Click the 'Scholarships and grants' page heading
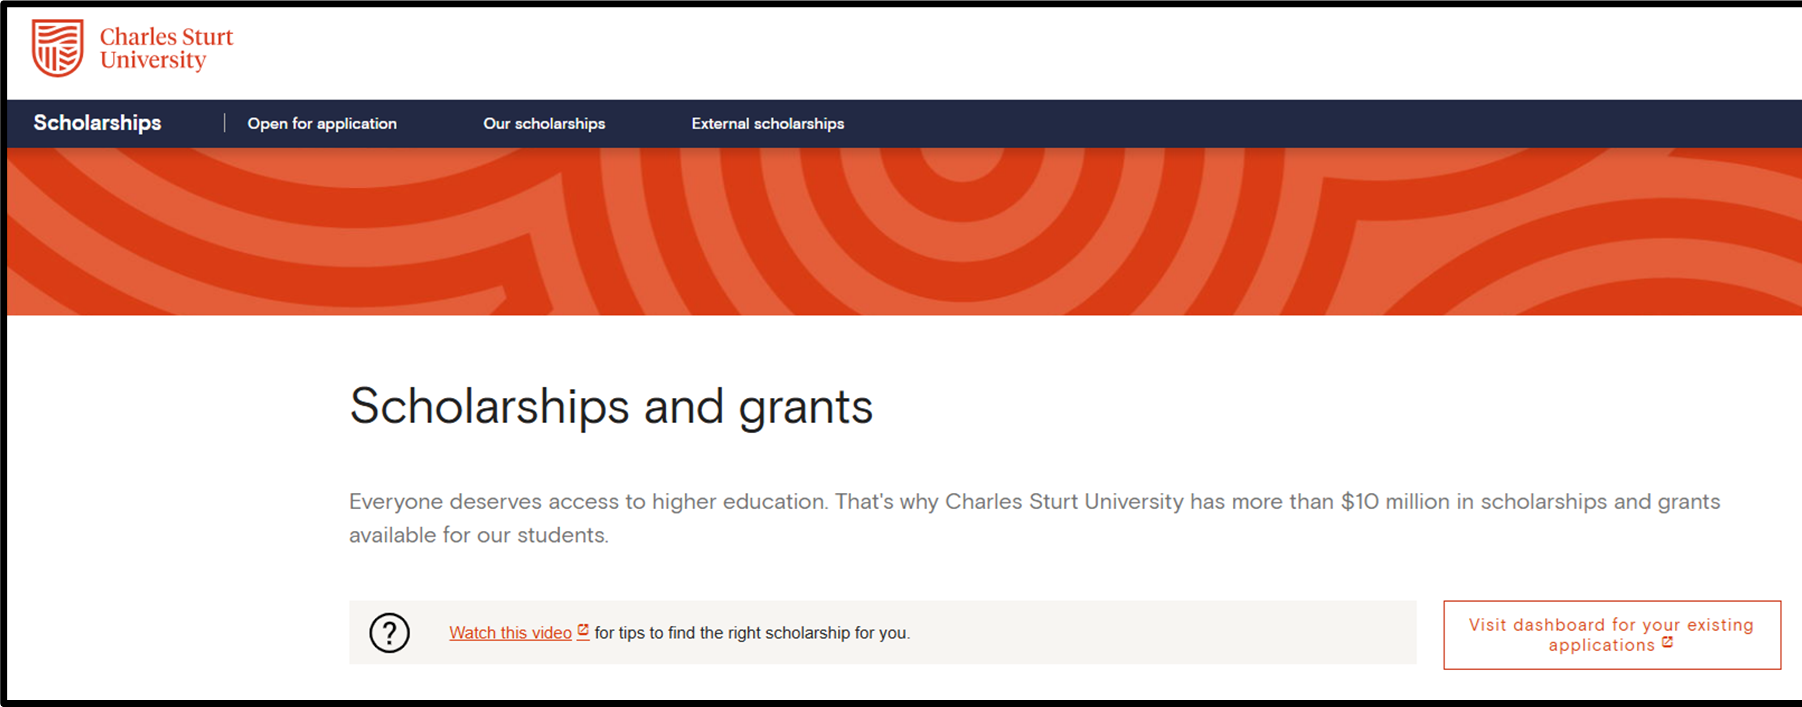Image resolution: width=1802 pixels, height=707 pixels. click(610, 406)
